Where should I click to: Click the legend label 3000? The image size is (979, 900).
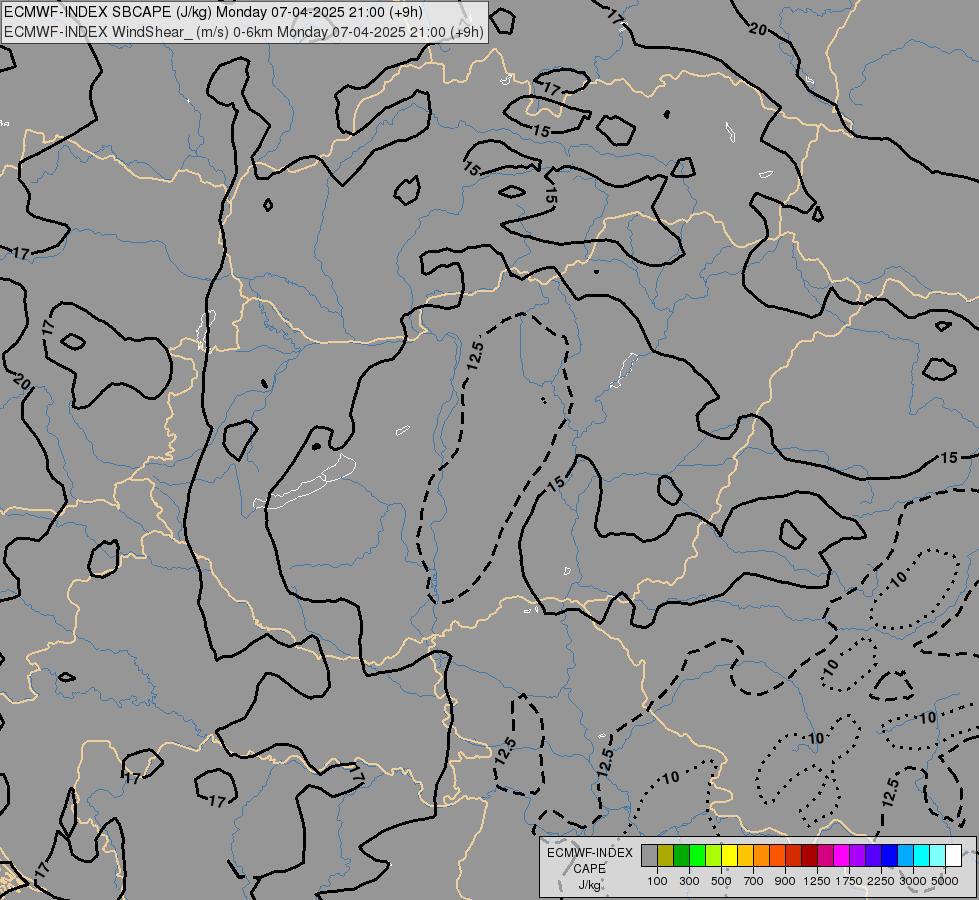[913, 881]
